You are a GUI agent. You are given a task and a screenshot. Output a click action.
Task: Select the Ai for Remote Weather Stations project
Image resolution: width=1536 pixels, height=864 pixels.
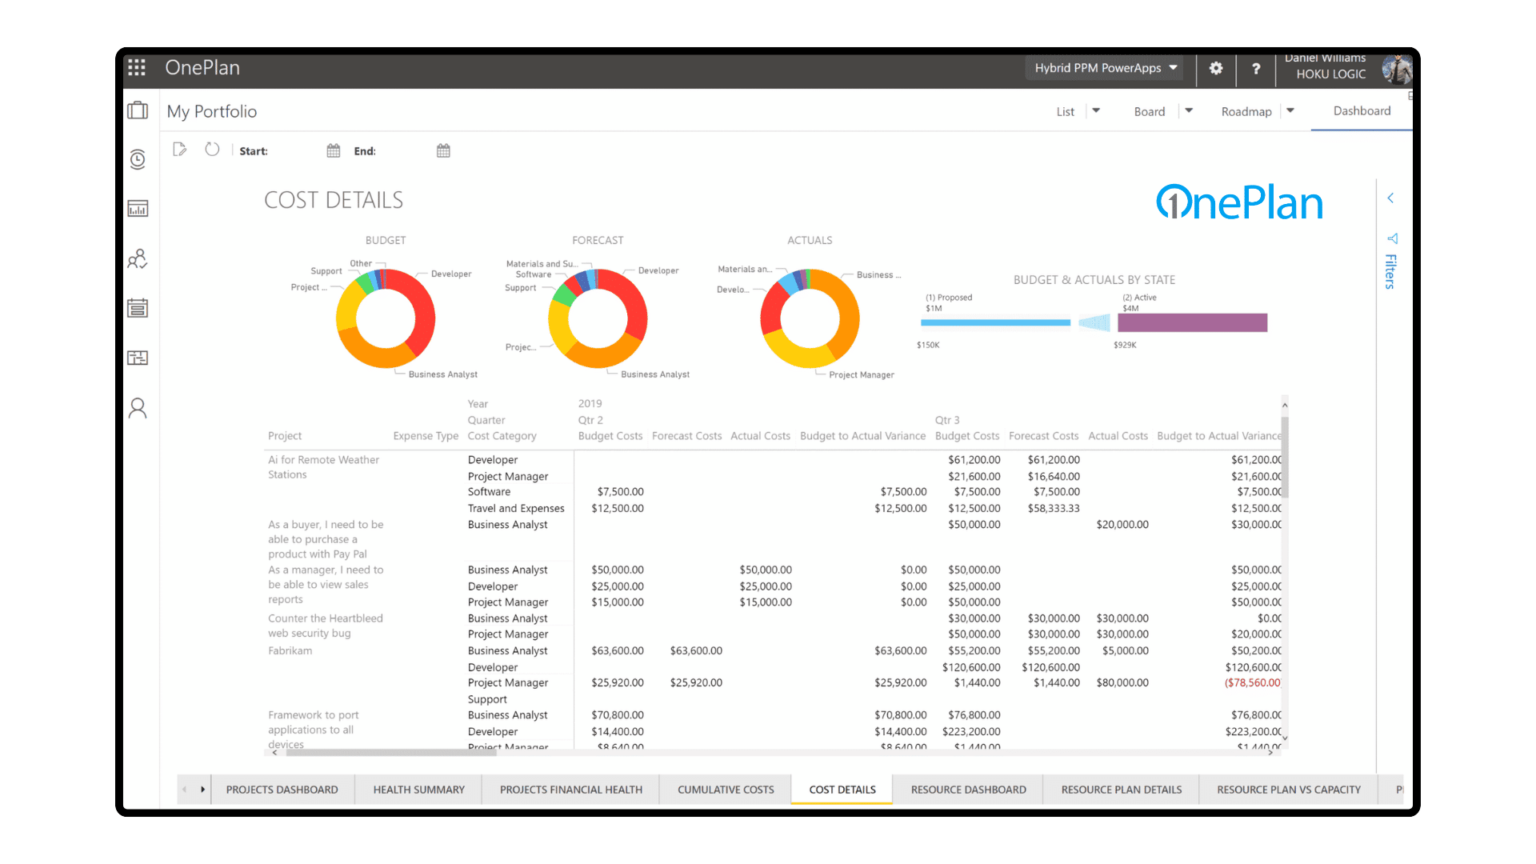(323, 467)
